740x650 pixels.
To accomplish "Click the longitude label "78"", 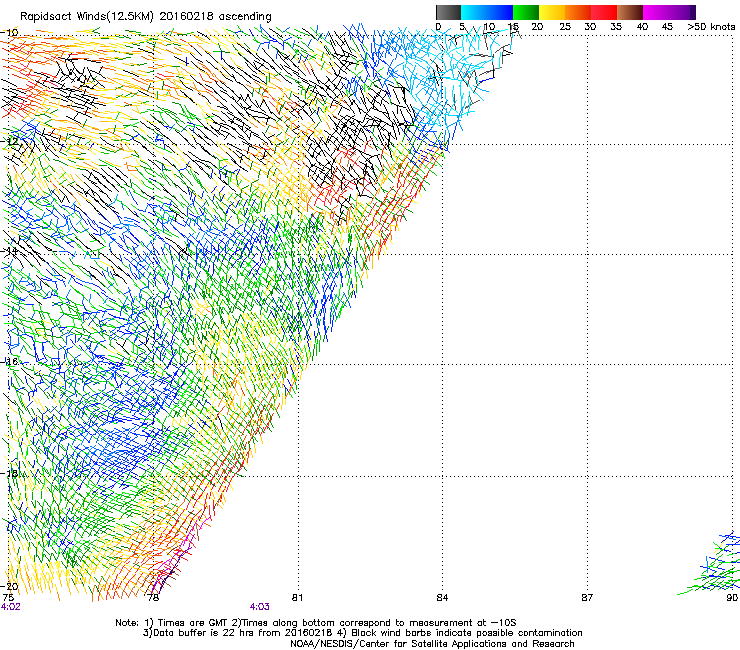I will [153, 598].
